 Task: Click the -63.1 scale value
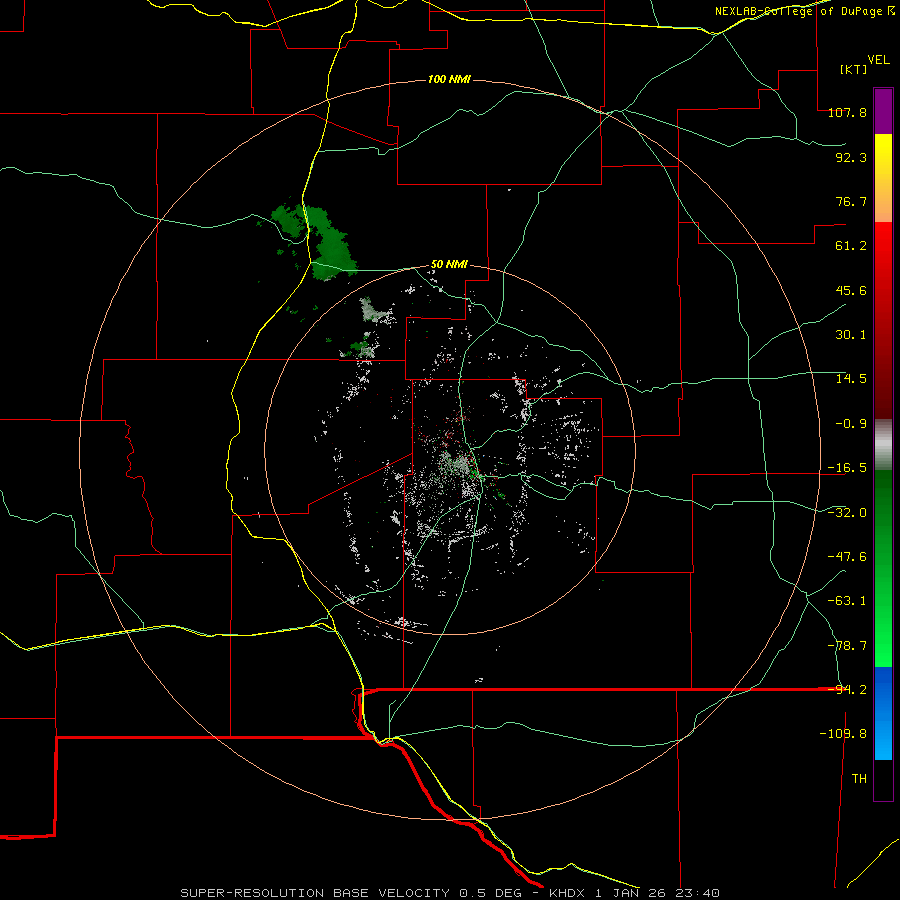(x=847, y=601)
